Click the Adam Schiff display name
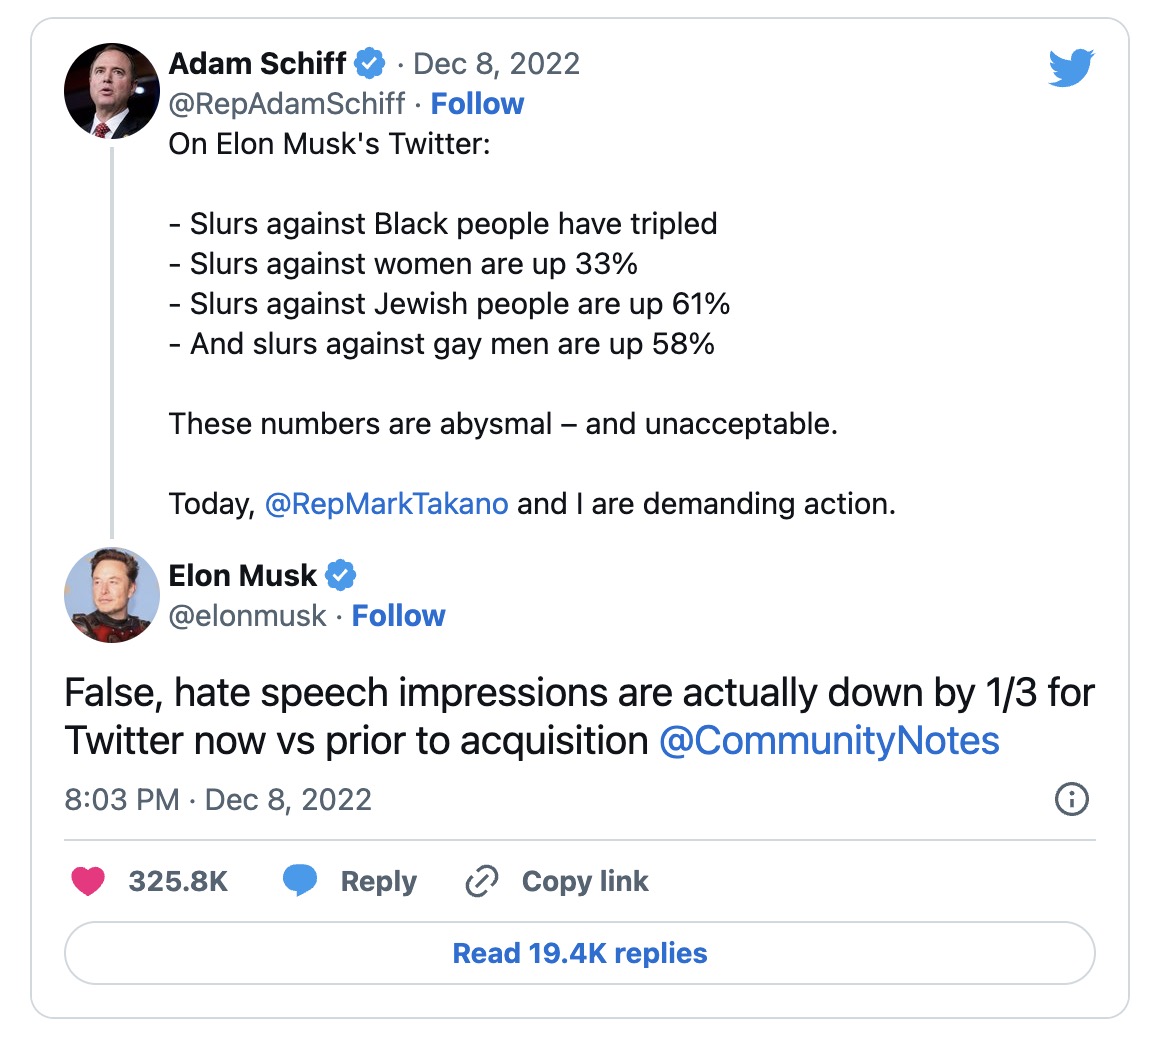1150x1038 pixels. (257, 64)
